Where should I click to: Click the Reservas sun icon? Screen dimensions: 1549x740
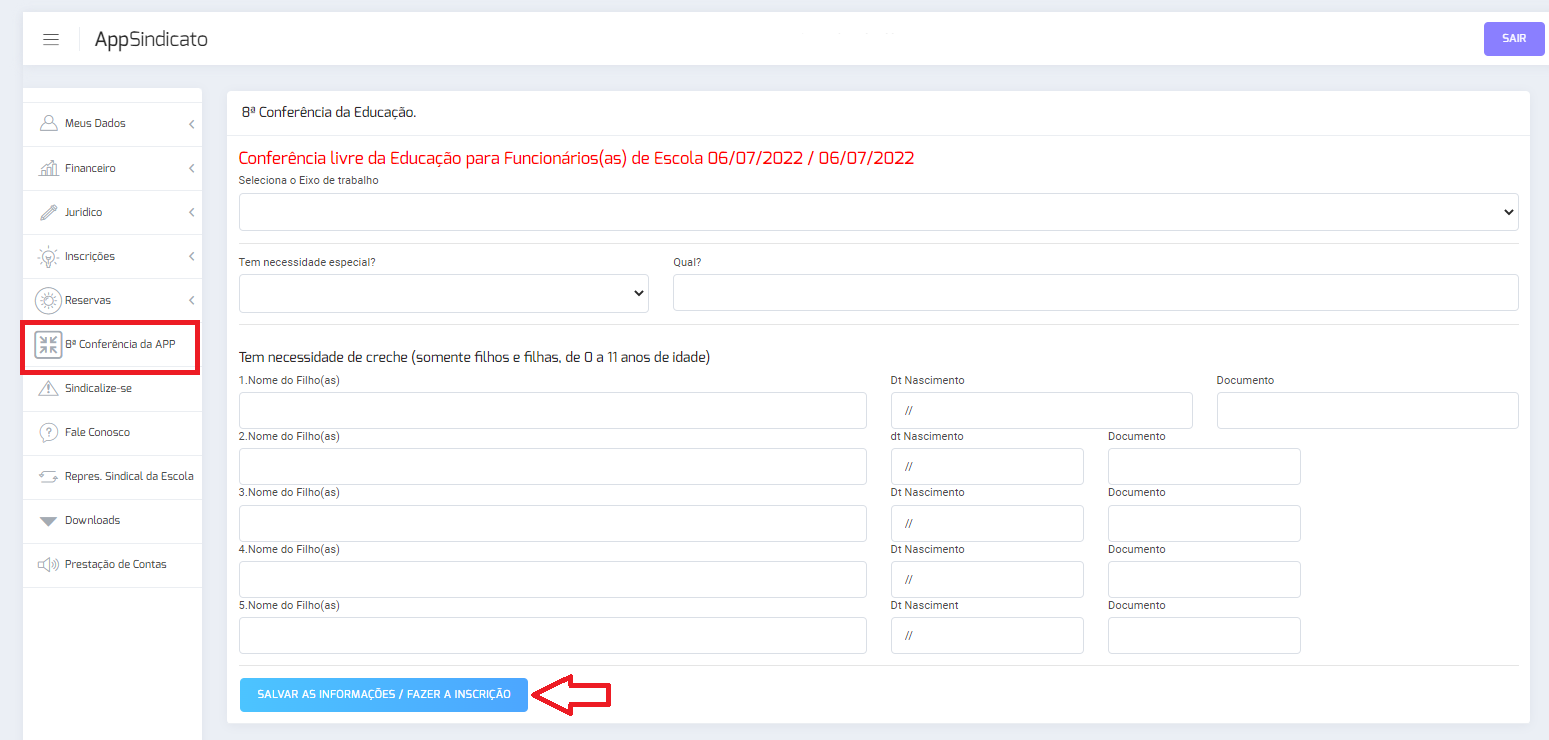pos(48,300)
